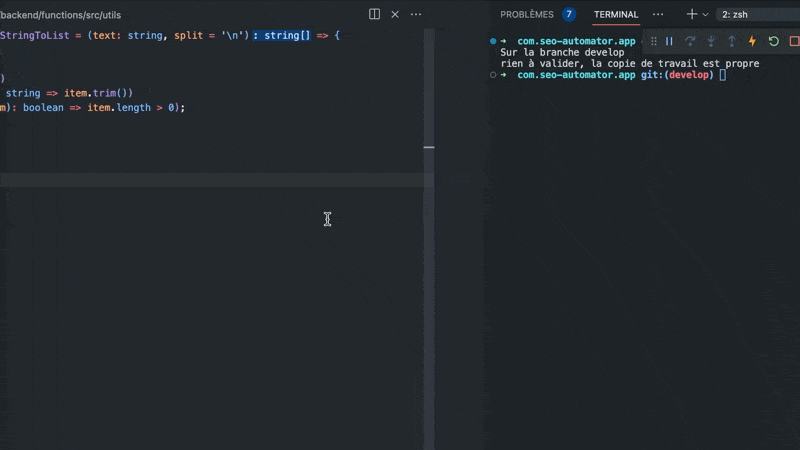Click the 'split' parameter in the code
800x450 pixels.
(188, 35)
